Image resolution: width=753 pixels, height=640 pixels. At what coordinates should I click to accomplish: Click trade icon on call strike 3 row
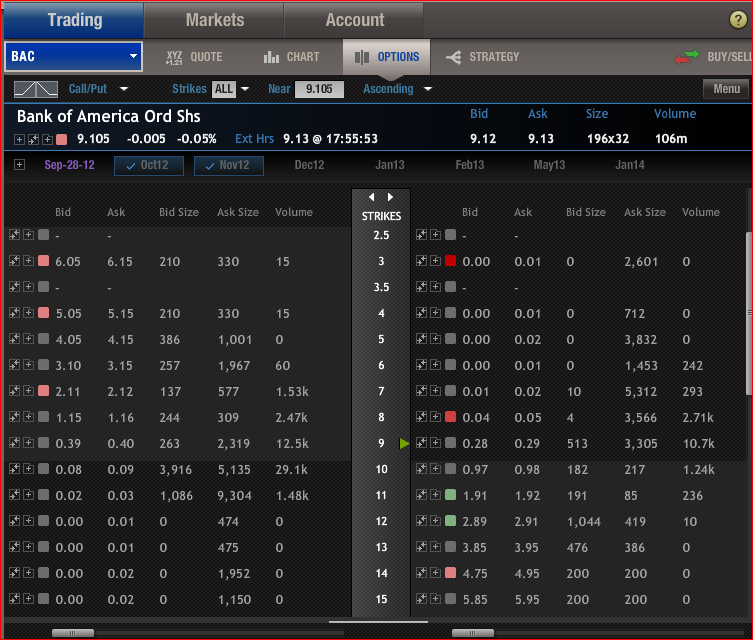pyautogui.click(x=14, y=261)
